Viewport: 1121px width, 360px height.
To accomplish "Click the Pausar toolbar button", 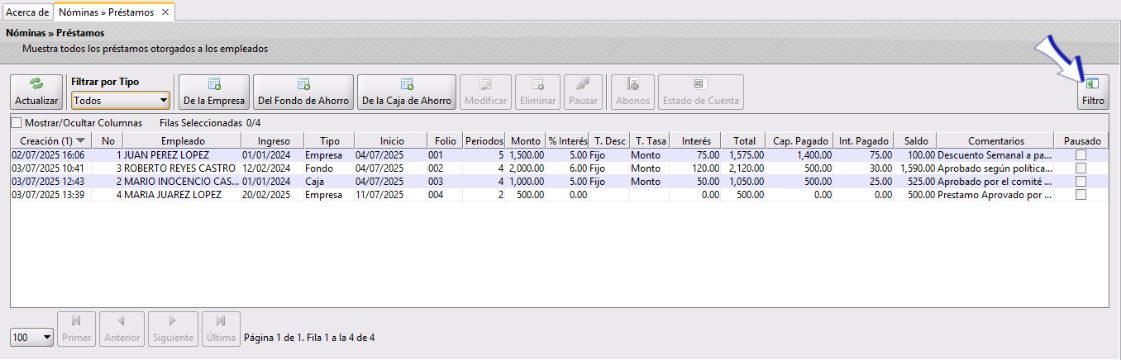I will coord(583,92).
